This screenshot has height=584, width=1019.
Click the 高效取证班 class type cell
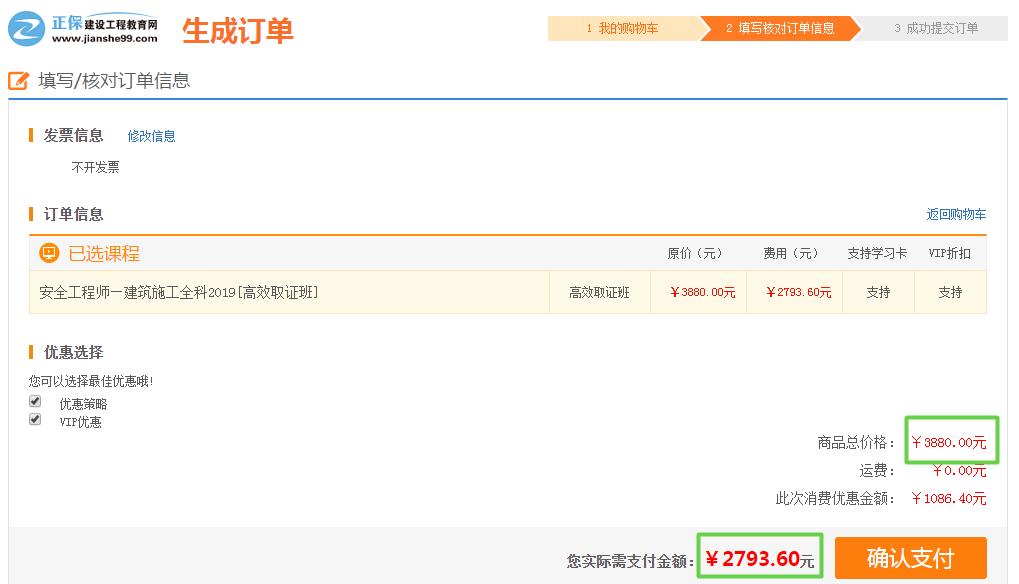(597, 291)
